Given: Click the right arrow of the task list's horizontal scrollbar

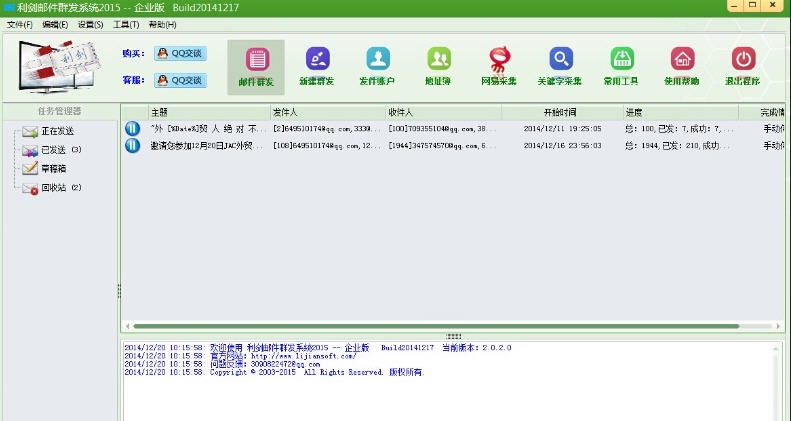Looking at the screenshot, I should coord(779,326).
